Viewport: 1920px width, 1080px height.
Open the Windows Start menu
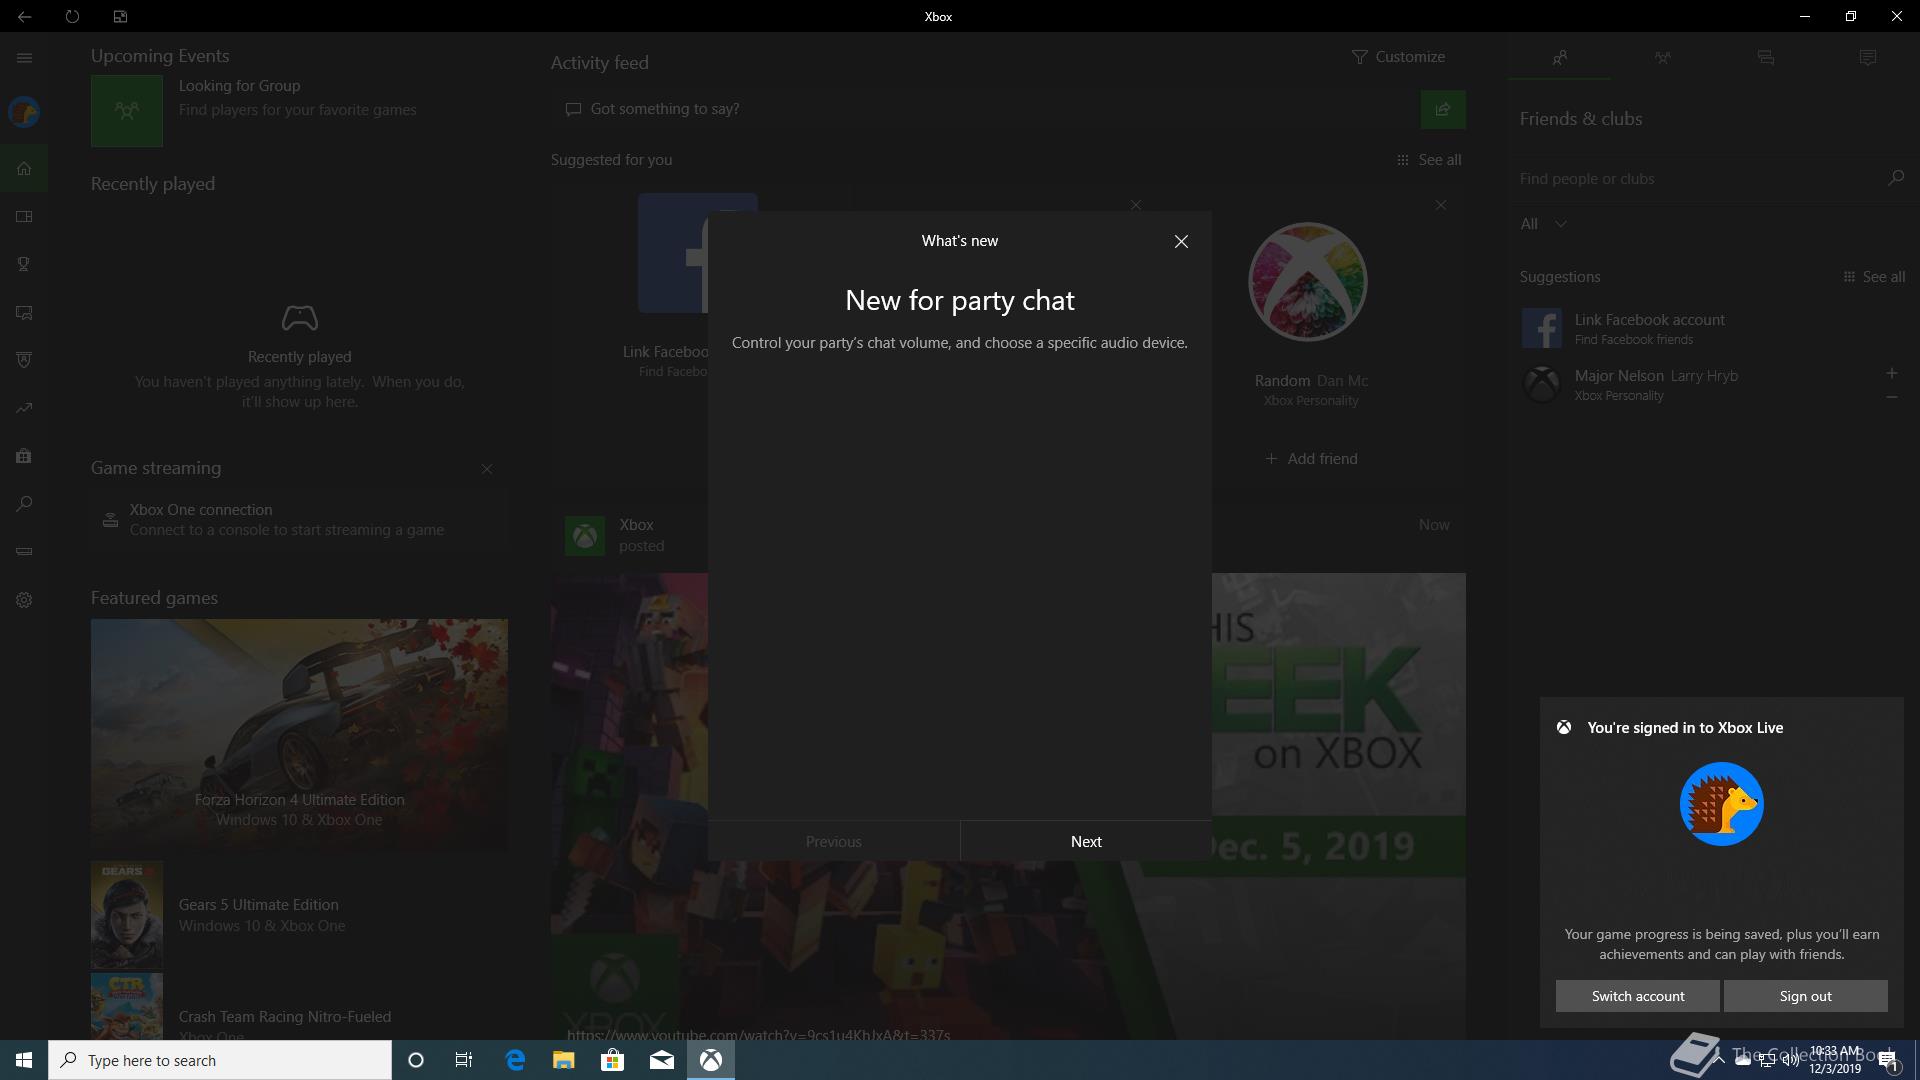24,1060
